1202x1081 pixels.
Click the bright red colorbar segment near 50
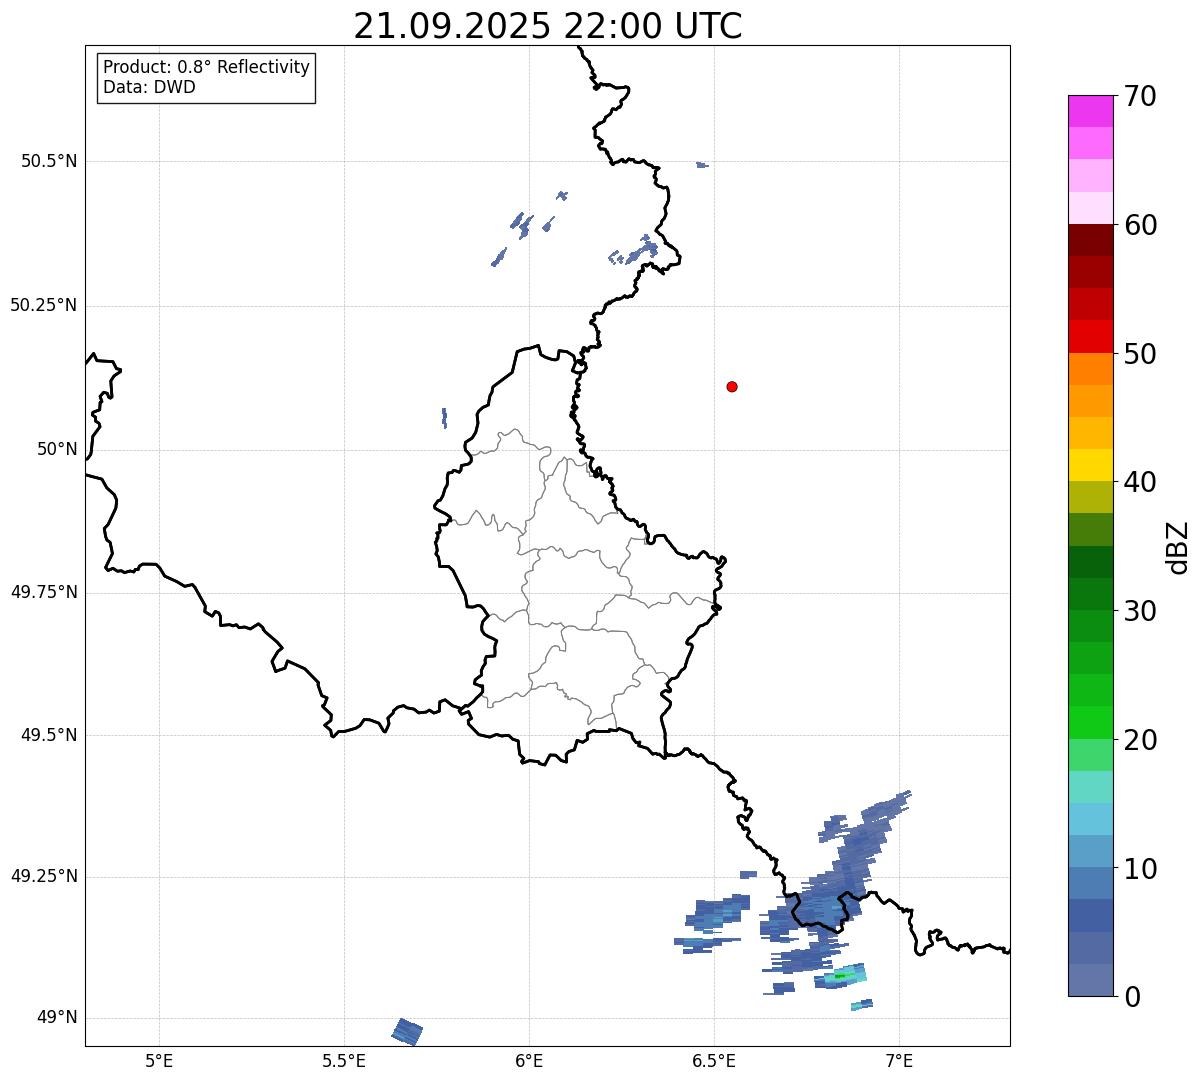(1090, 337)
